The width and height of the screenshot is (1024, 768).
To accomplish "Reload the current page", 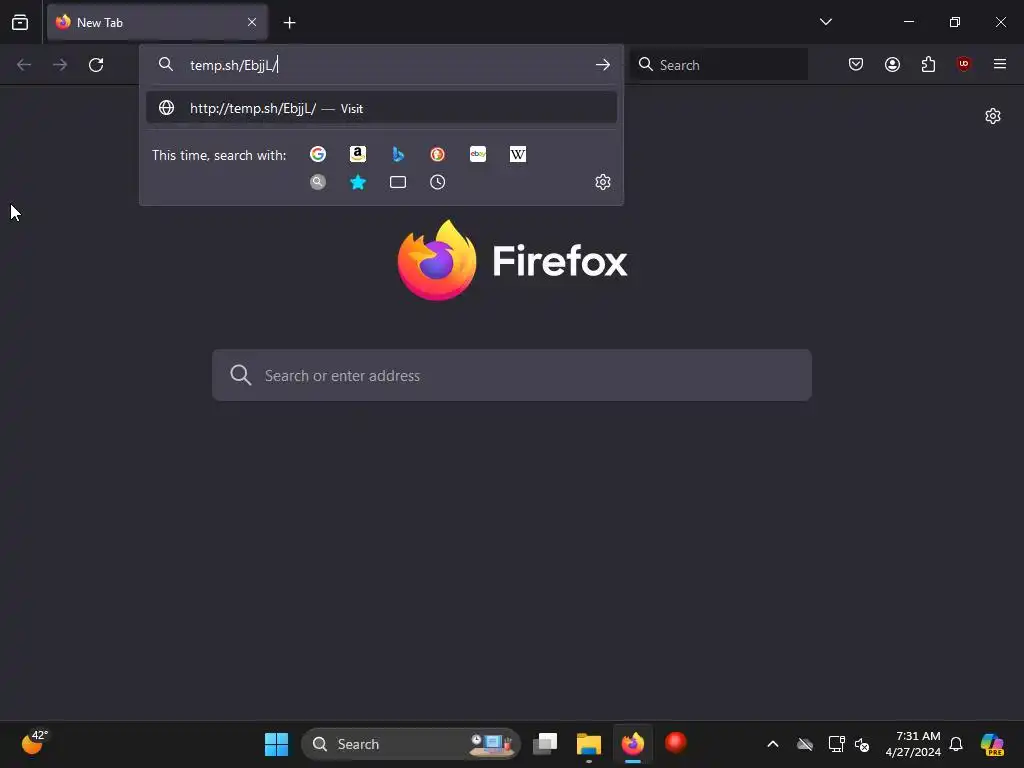I will 96,65.
